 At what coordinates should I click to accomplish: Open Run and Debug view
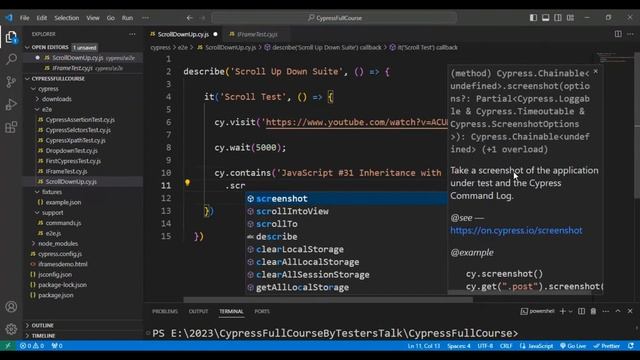[11, 104]
